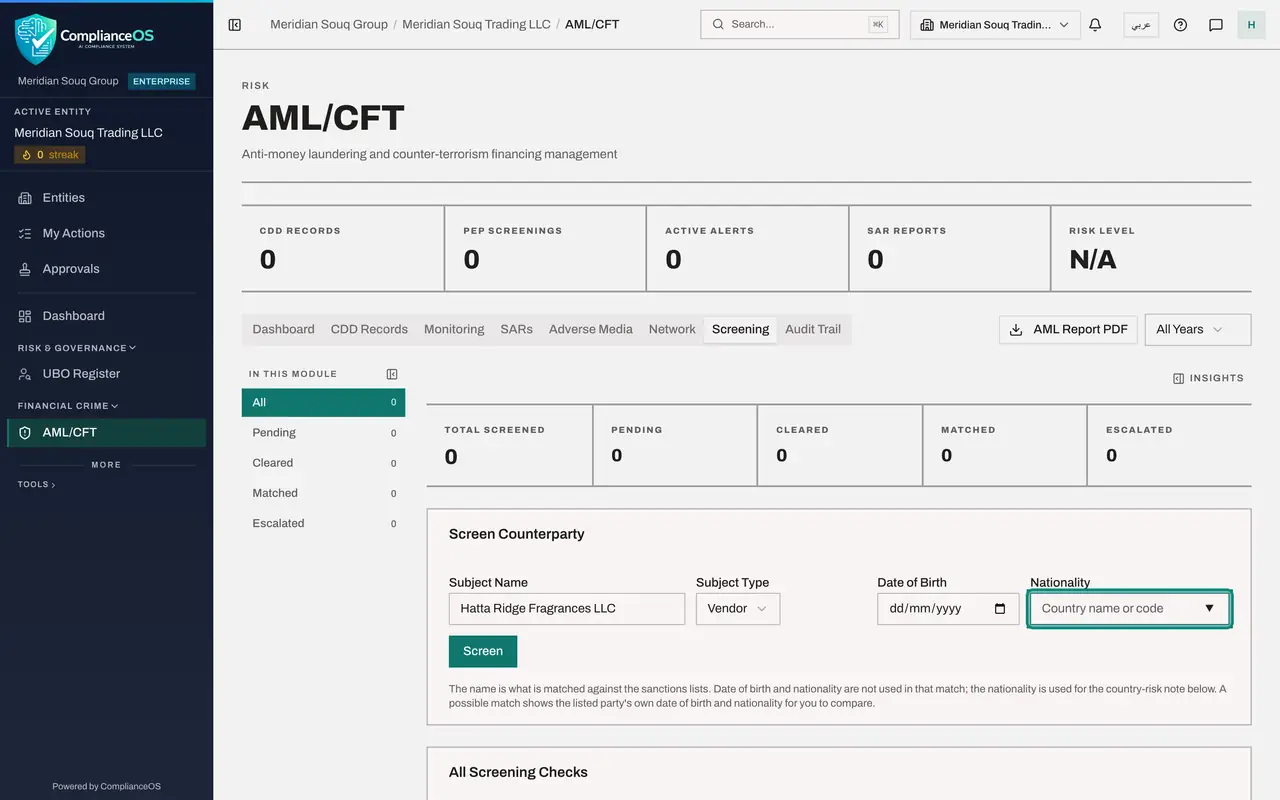Open Dashboard from the sidebar
The image size is (1280, 800).
107,316
